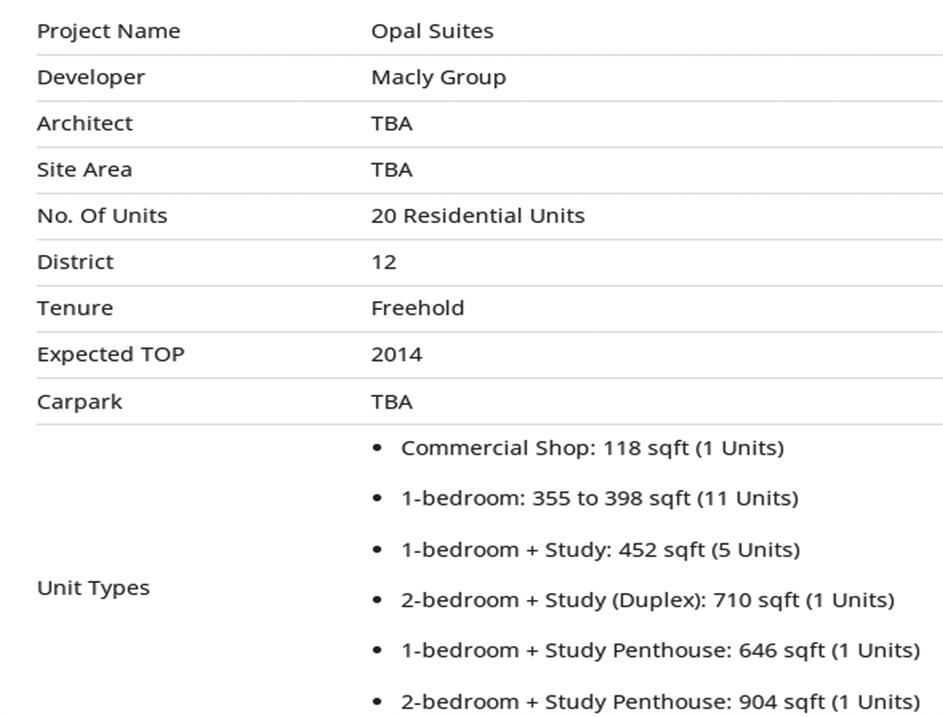
Task: Click the TBA value beside Architect
Action: [391, 123]
